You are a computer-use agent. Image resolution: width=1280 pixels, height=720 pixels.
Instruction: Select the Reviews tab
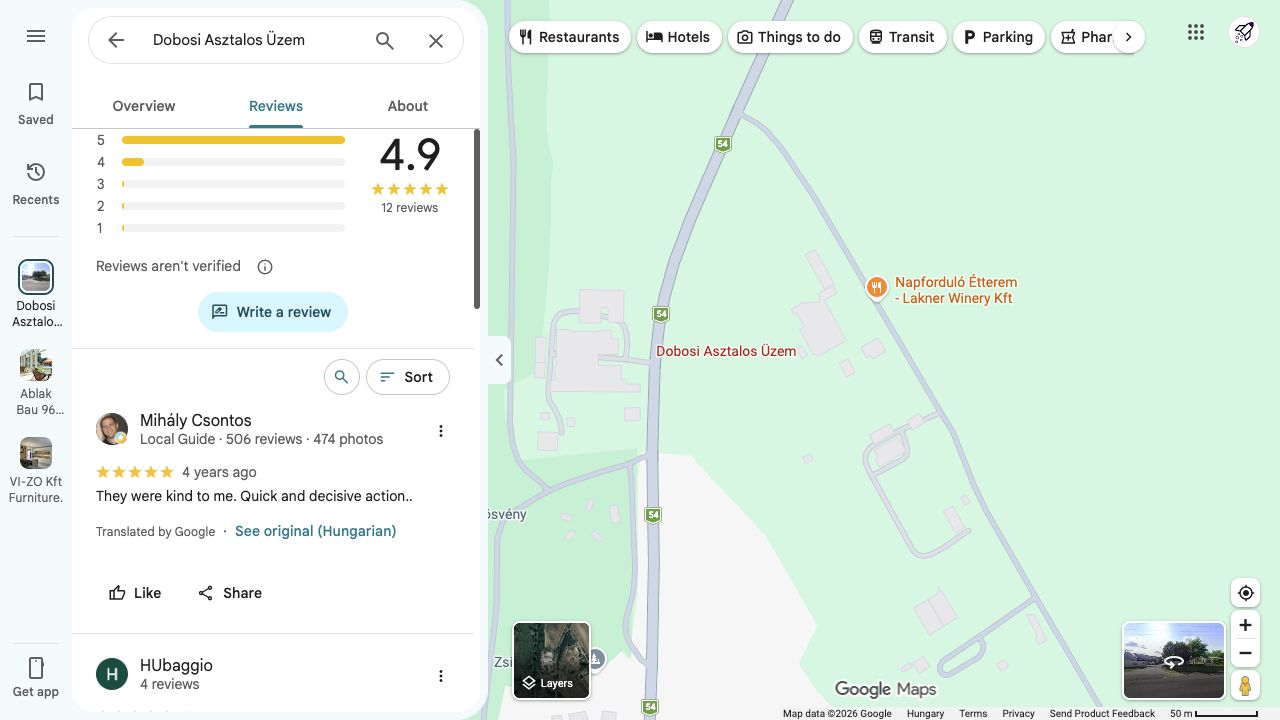point(276,106)
